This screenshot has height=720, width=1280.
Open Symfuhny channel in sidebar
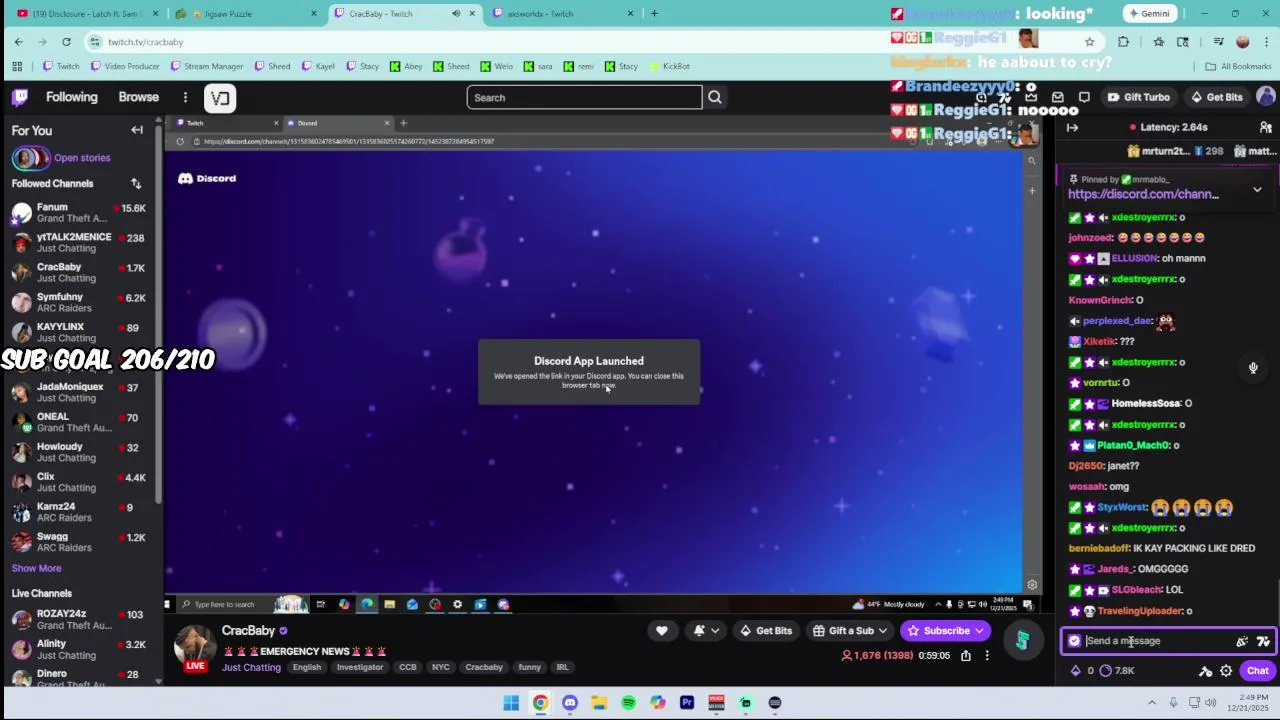pyautogui.click(x=80, y=302)
